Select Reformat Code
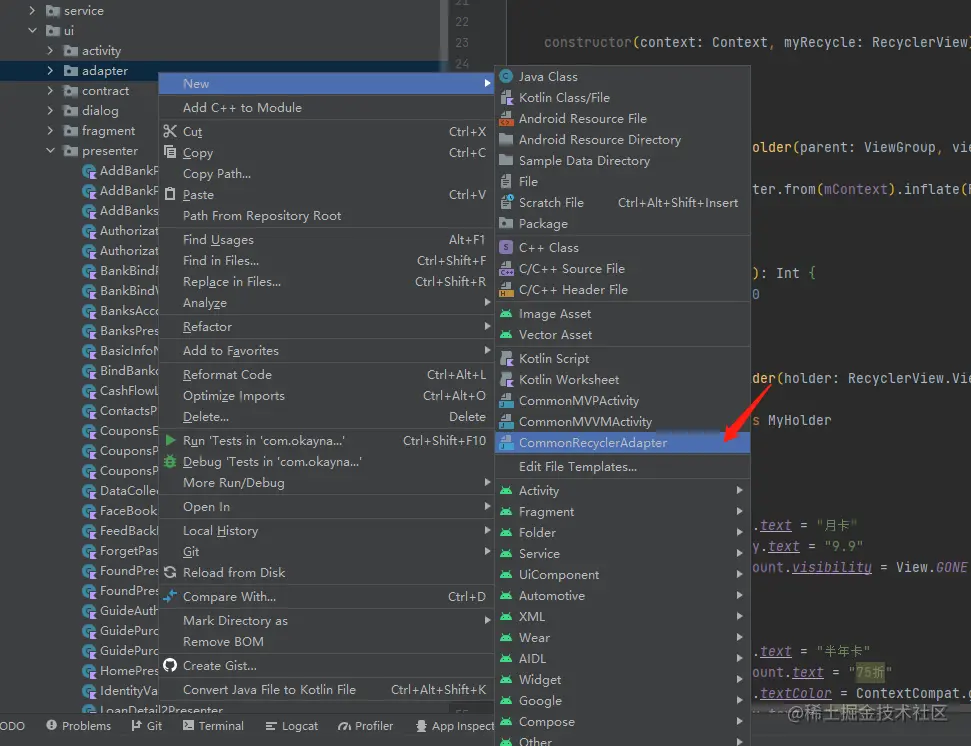Viewport: 971px width, 746px height. (326, 375)
